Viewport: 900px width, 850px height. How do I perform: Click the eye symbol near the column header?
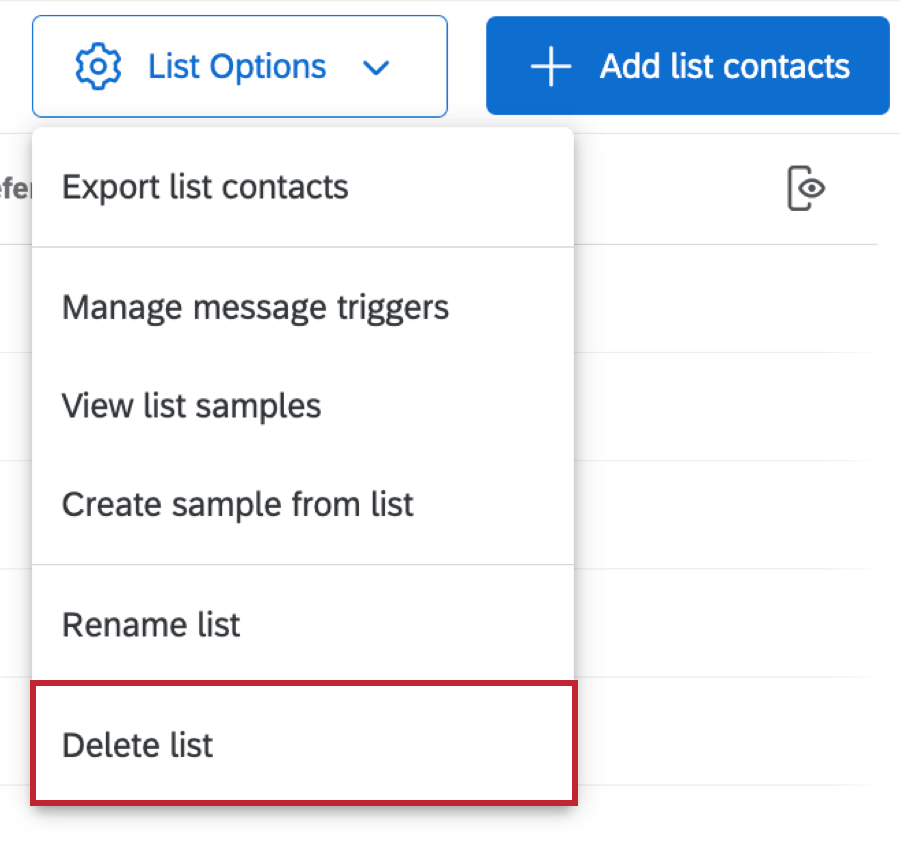pyautogui.click(x=807, y=188)
